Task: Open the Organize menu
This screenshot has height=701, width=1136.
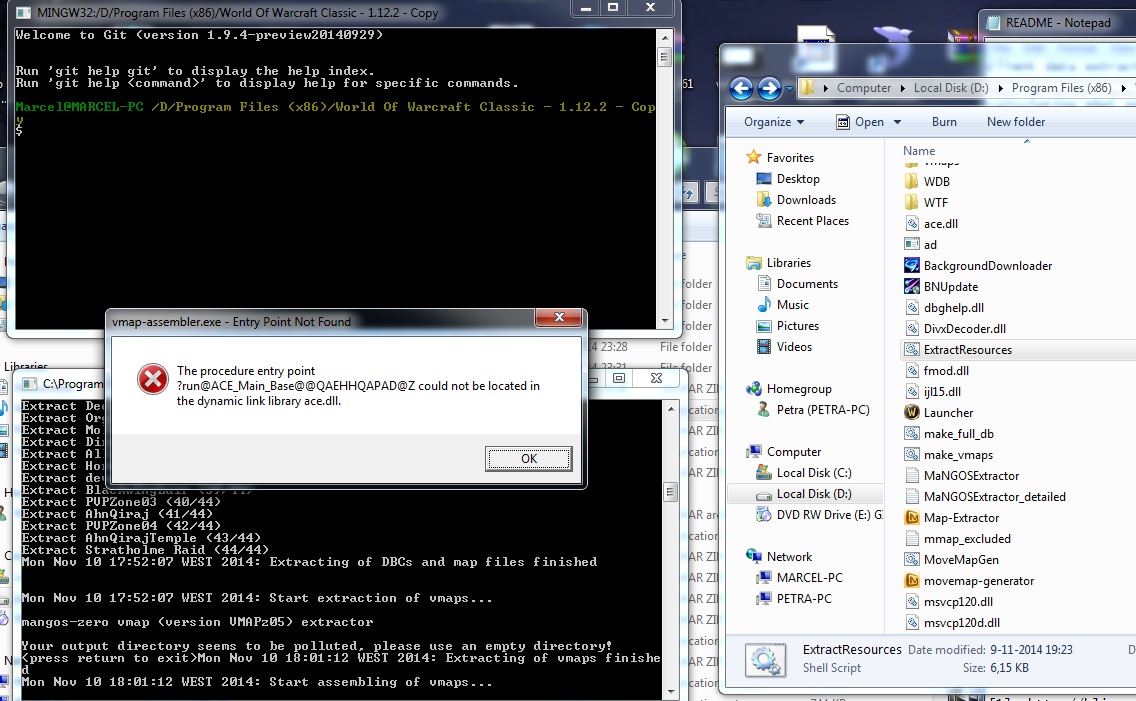Action: click(x=774, y=122)
